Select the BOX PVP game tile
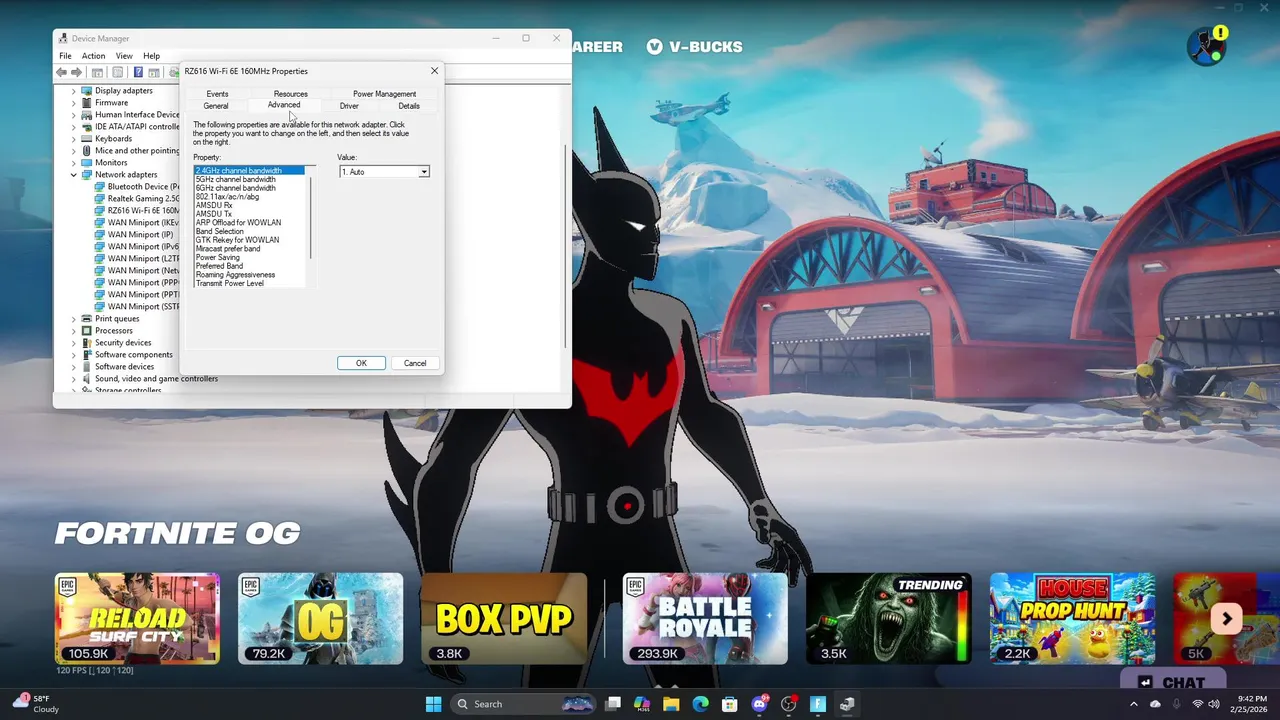 click(504, 618)
